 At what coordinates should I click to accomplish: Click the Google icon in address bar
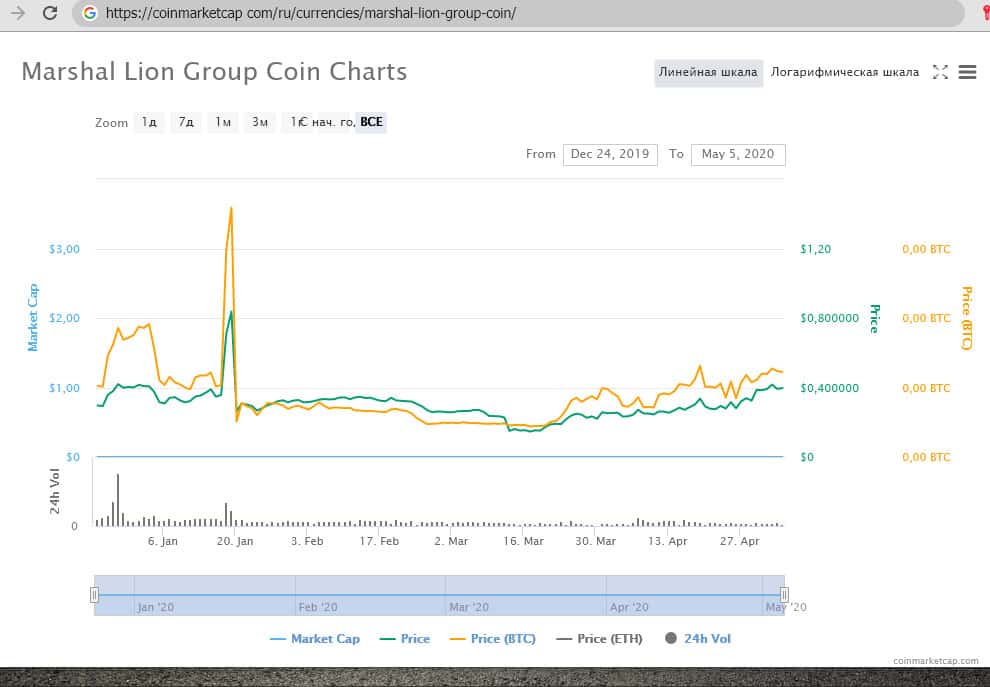tap(90, 13)
